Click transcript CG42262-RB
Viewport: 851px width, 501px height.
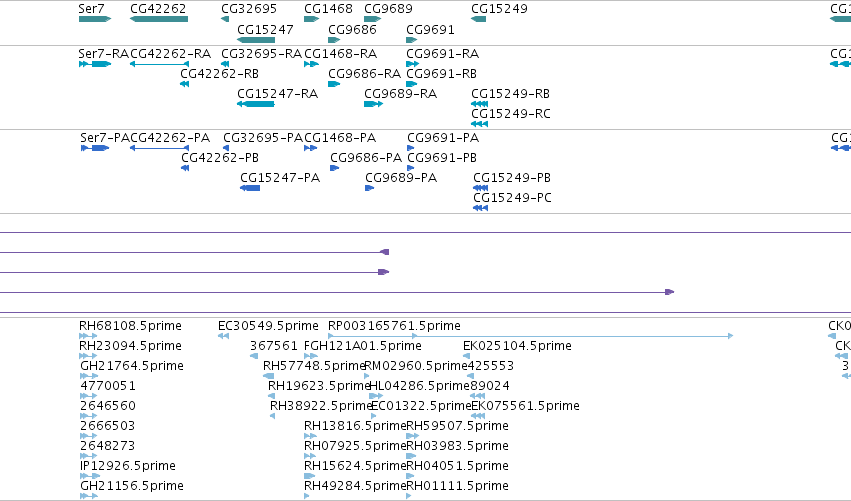coord(219,74)
